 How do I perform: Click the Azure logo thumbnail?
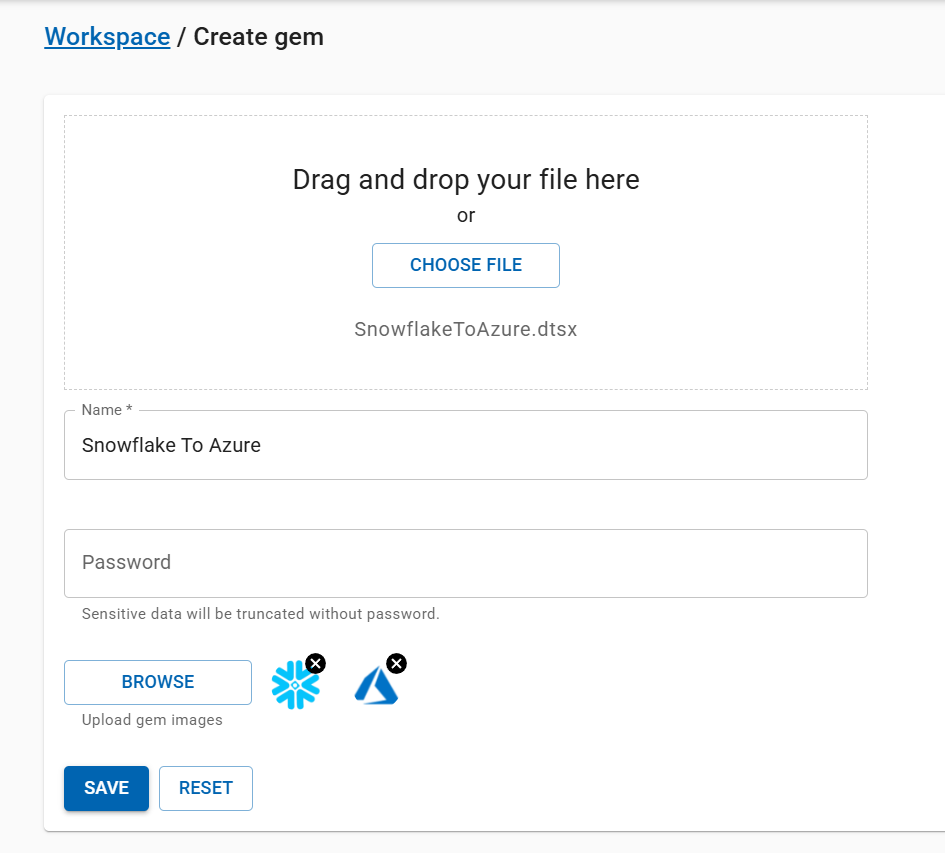coord(376,687)
